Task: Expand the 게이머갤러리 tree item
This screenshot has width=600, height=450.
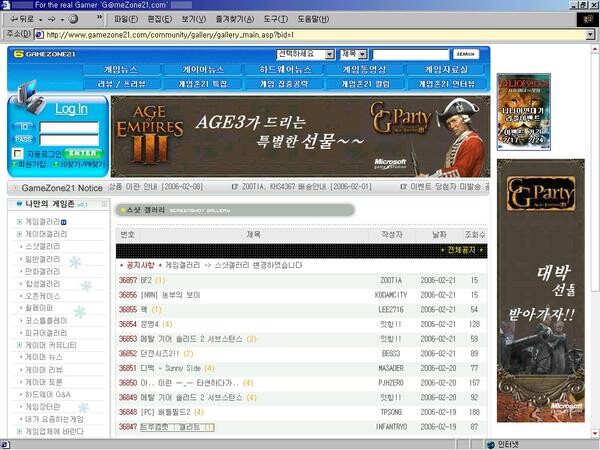Action: coord(20,233)
